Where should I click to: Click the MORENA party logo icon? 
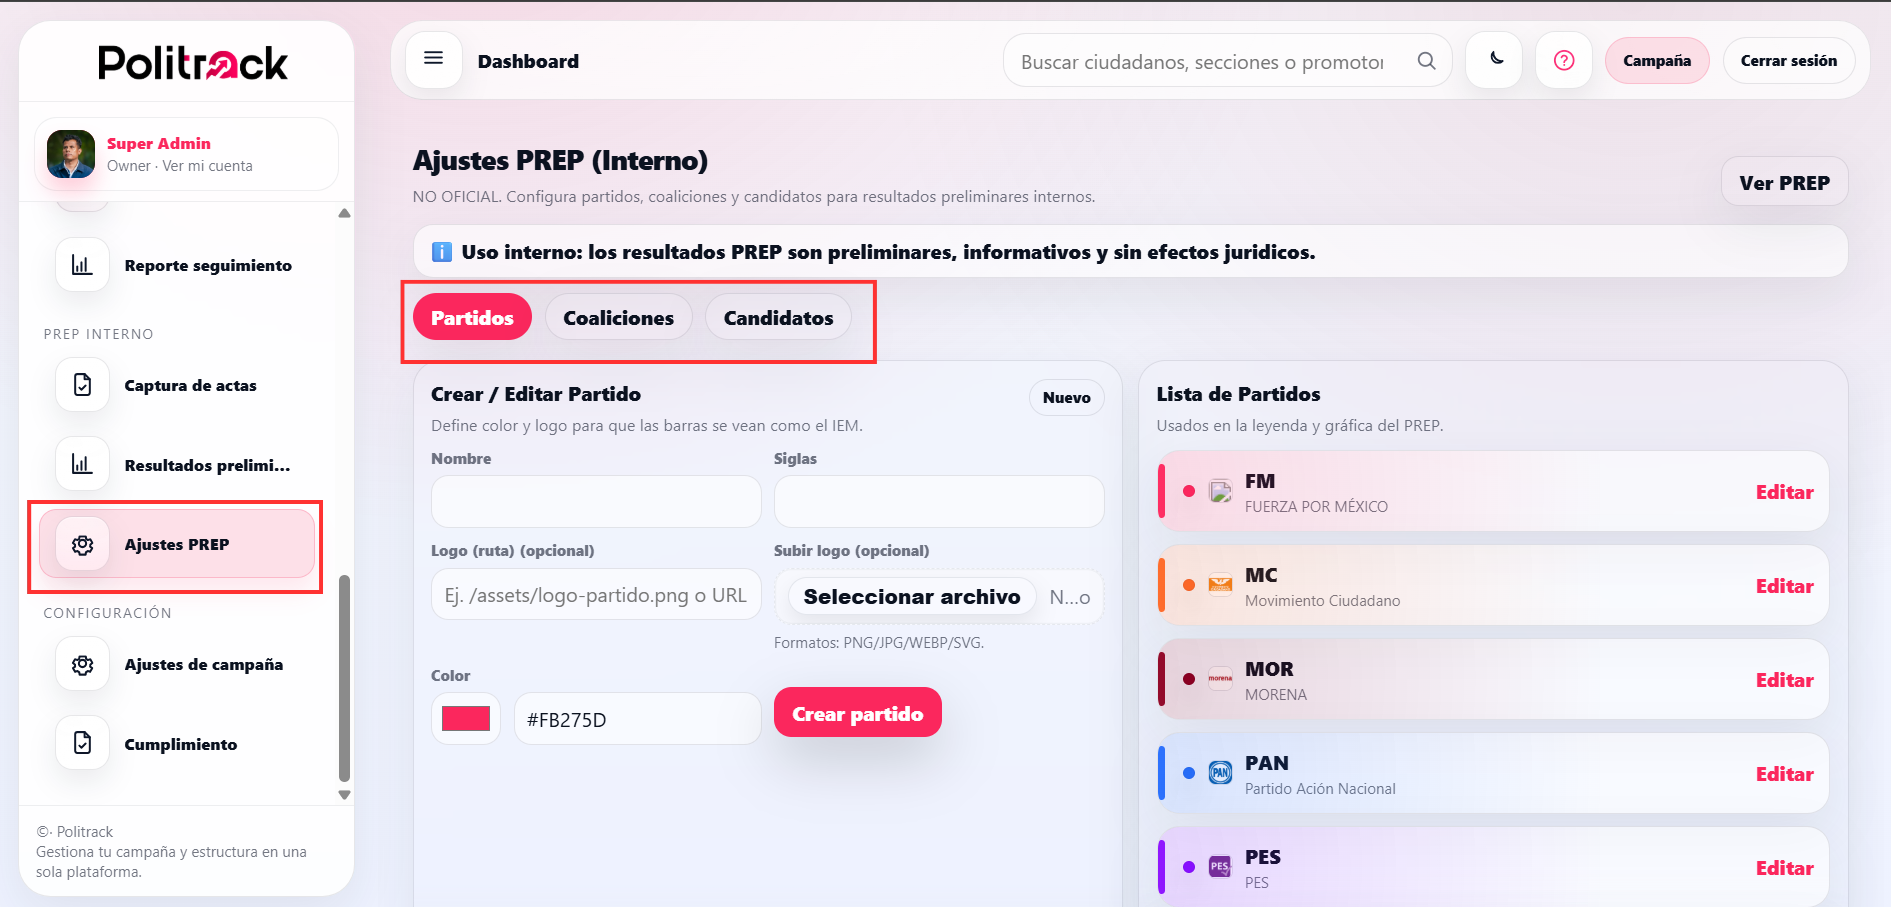coord(1220,679)
